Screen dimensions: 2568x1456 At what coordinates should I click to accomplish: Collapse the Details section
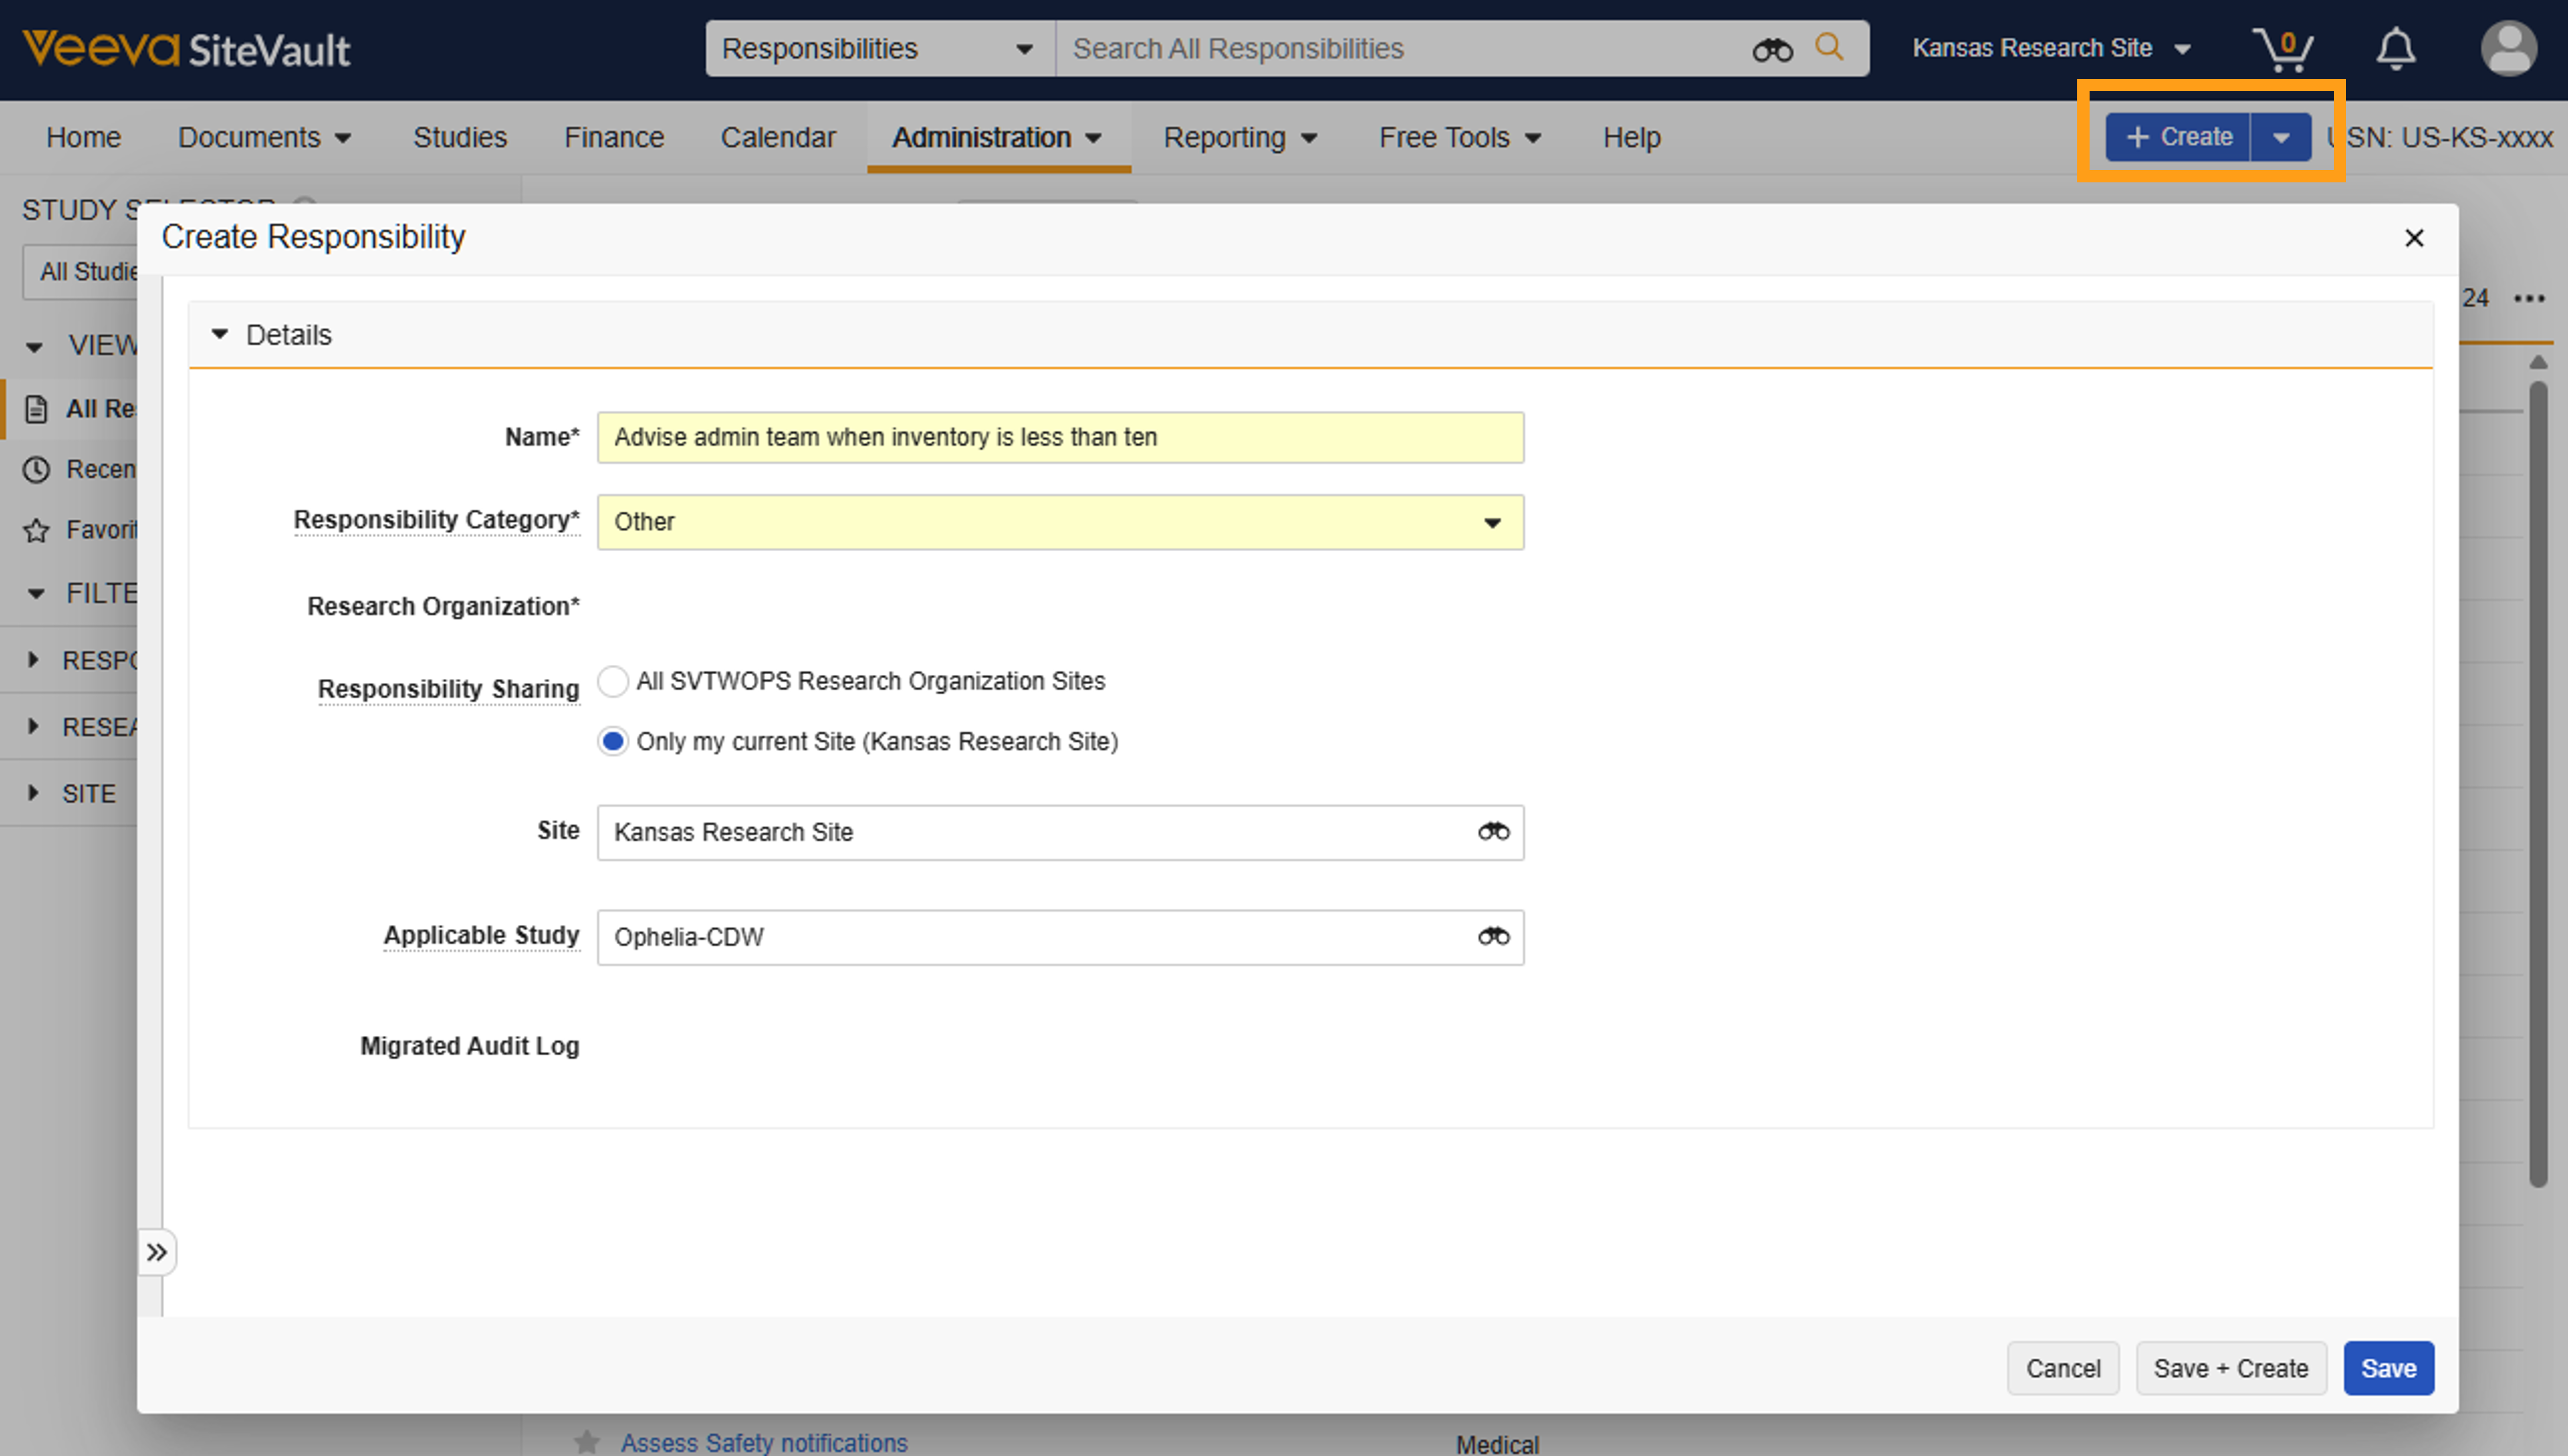tap(220, 334)
